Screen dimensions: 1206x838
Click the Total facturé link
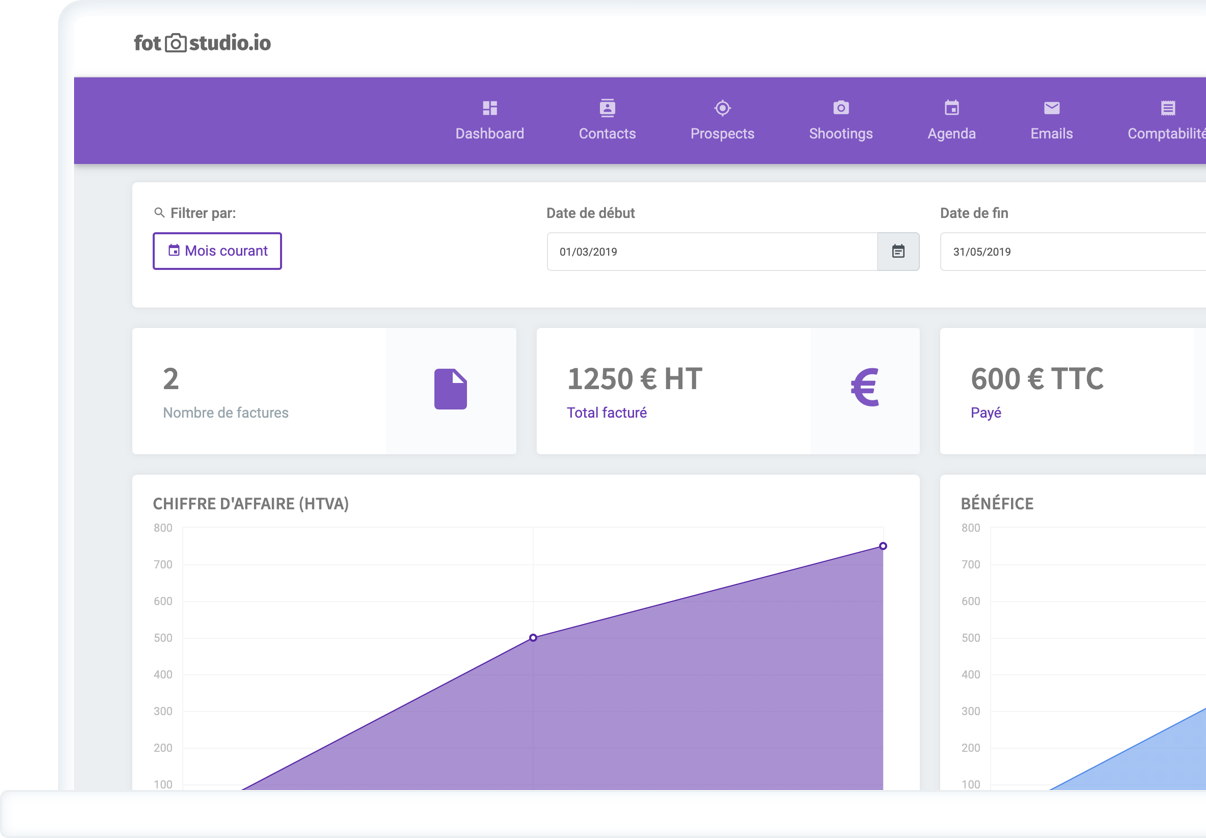point(607,413)
